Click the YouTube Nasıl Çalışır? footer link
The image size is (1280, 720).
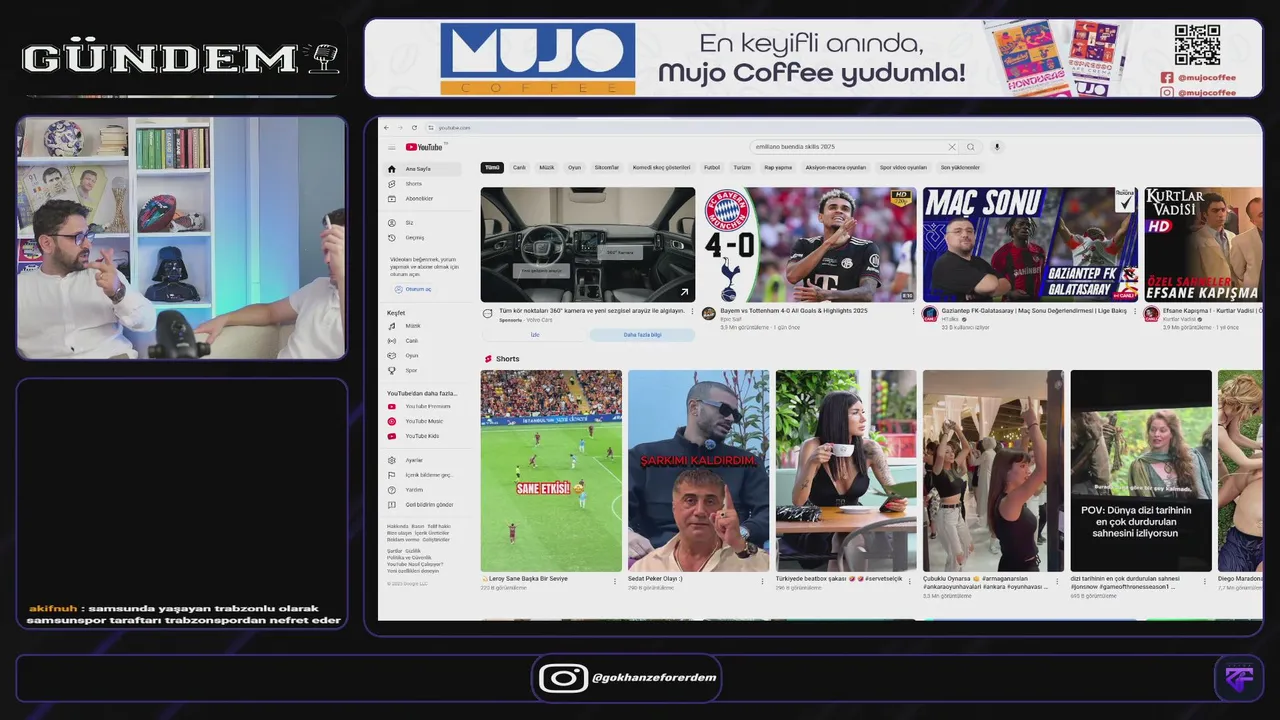(x=415, y=564)
